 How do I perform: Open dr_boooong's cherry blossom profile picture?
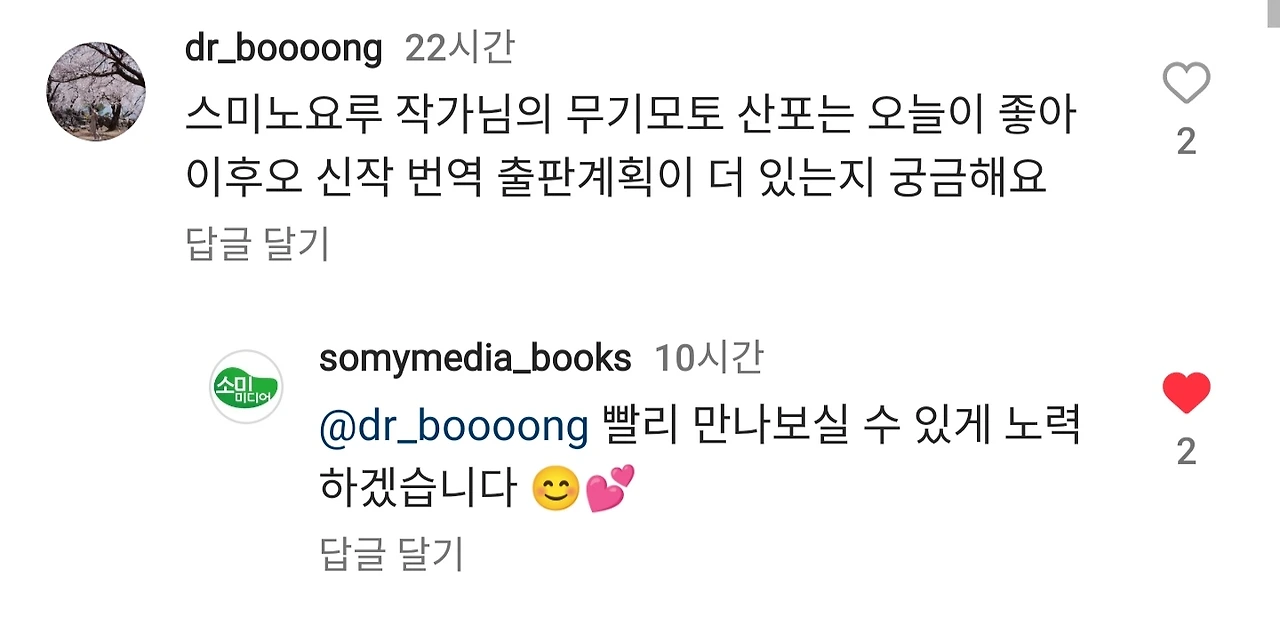[96, 92]
